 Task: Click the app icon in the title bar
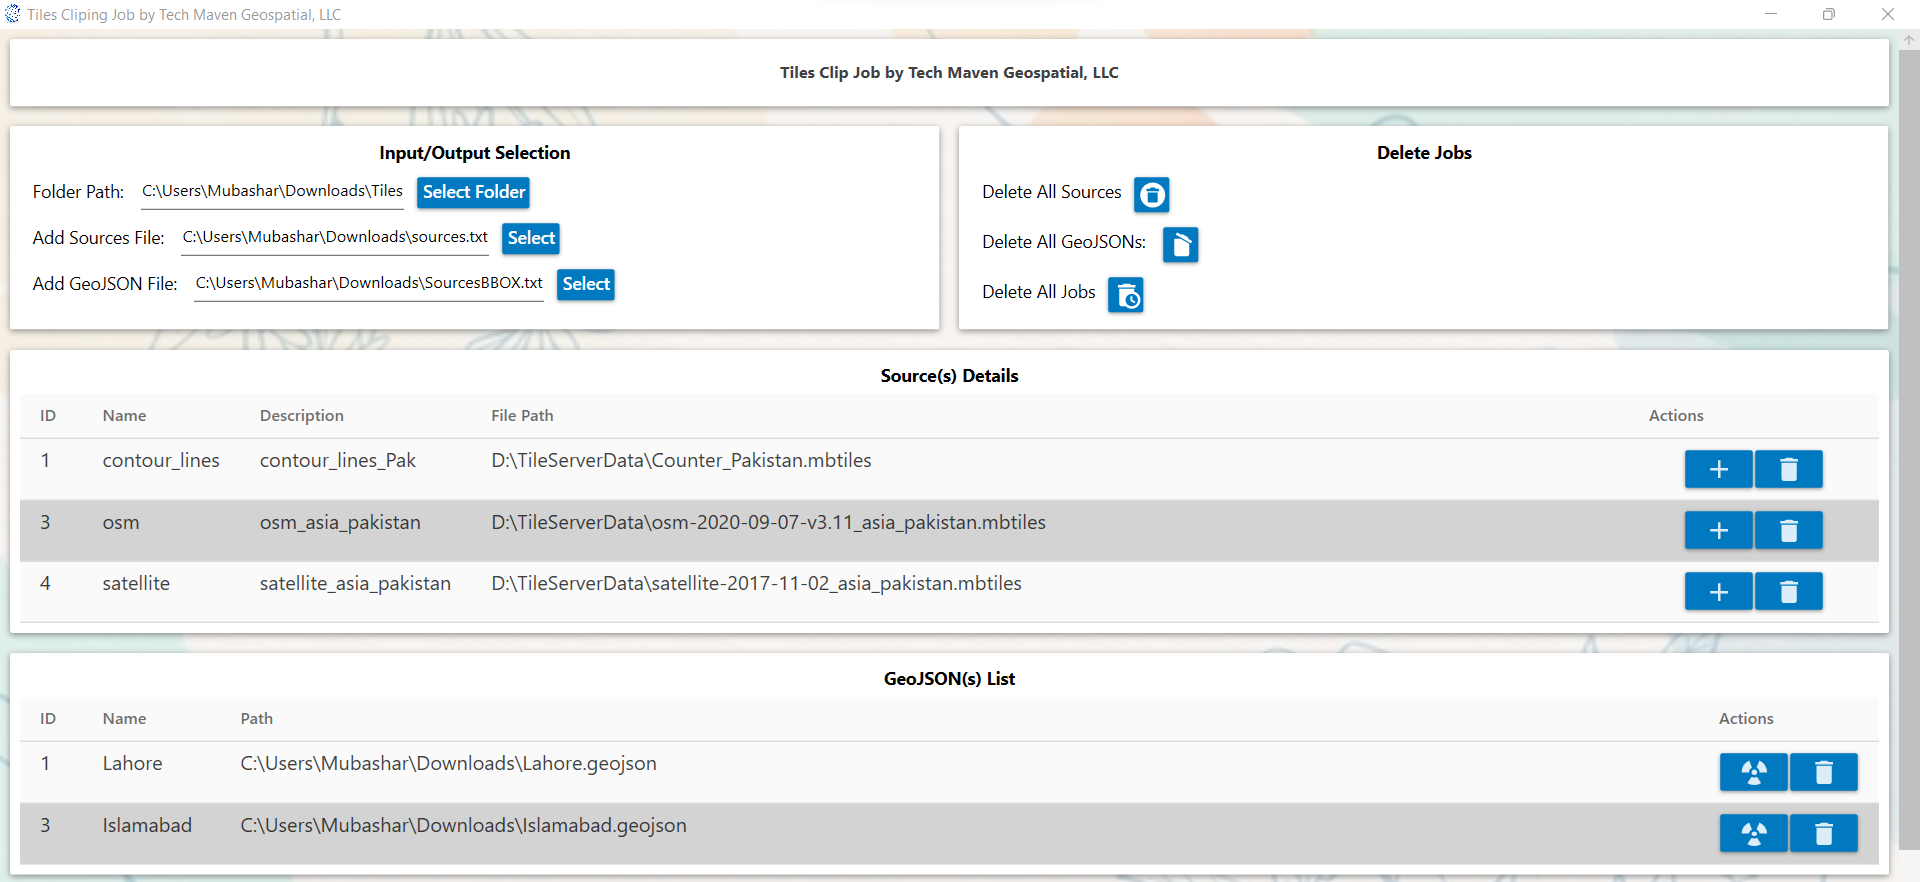[12, 14]
